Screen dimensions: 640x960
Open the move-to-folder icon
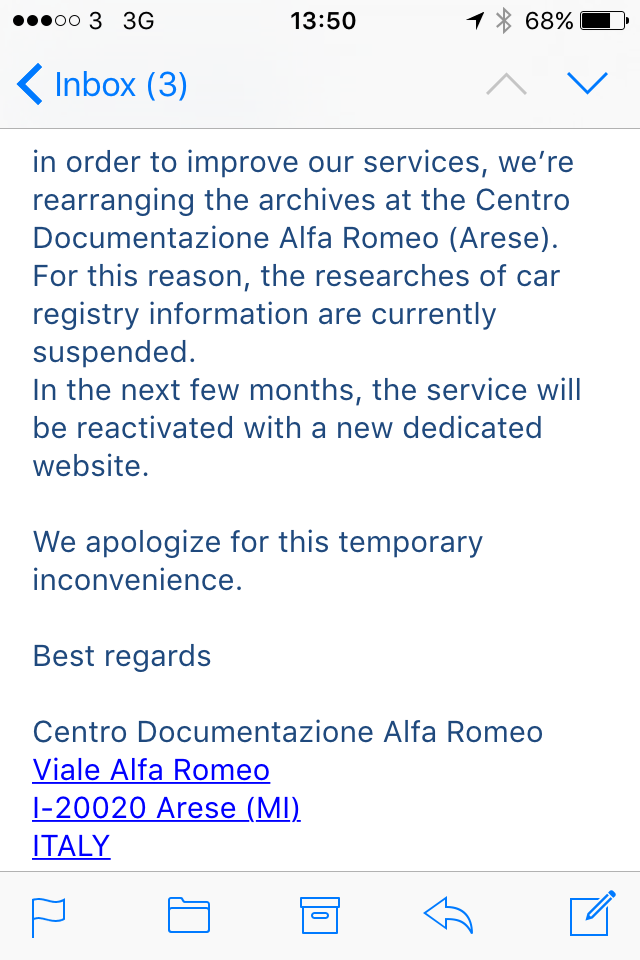pos(188,916)
